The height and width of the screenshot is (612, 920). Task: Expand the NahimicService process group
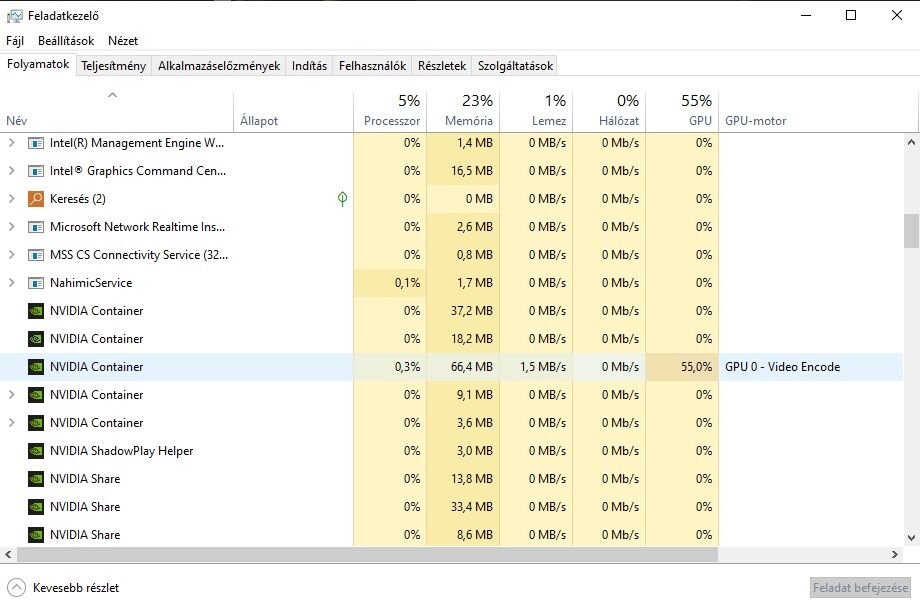tap(11, 283)
